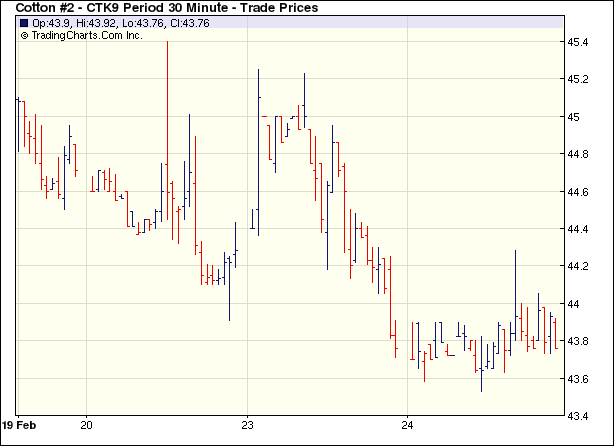Click the 43.6 price axis label
Viewport: 614px width, 446px height.
(x=581, y=379)
